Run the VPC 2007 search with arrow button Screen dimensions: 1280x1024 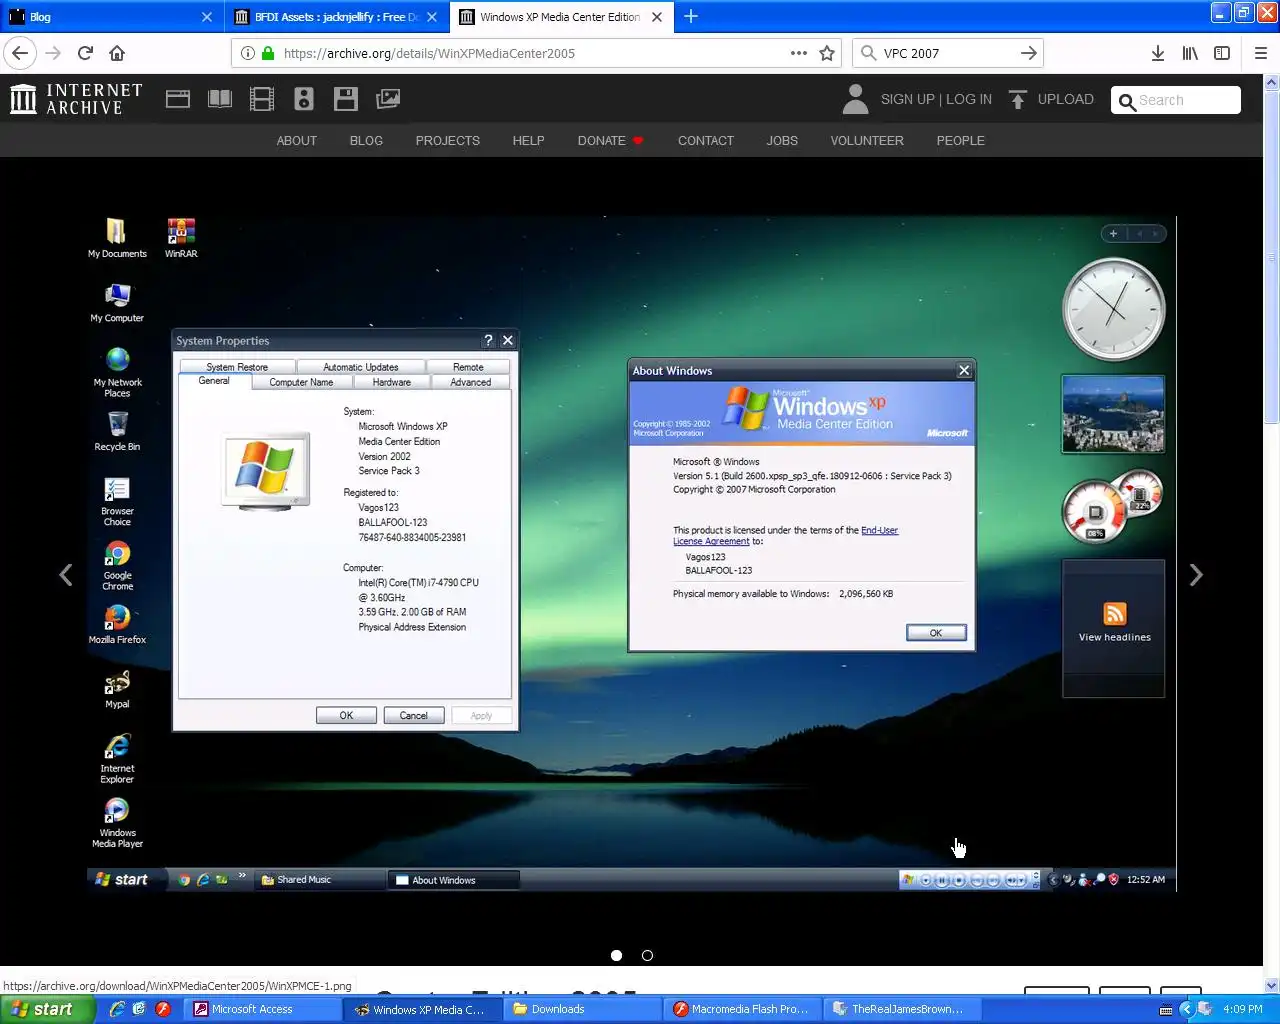(x=1028, y=53)
